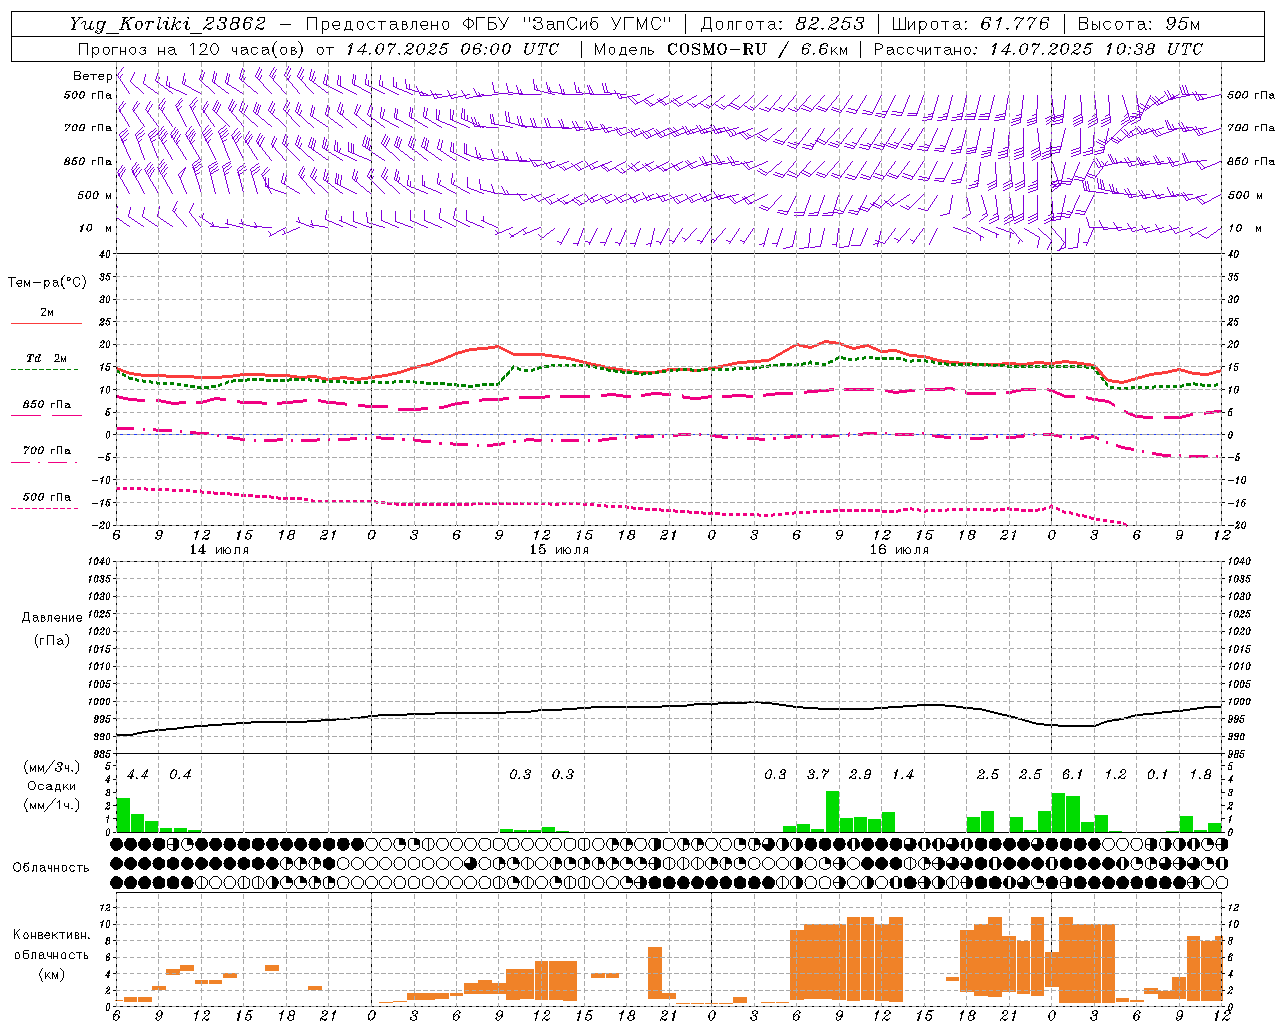
Task: Click the 0.1 precipitation value
Action: point(1157,774)
